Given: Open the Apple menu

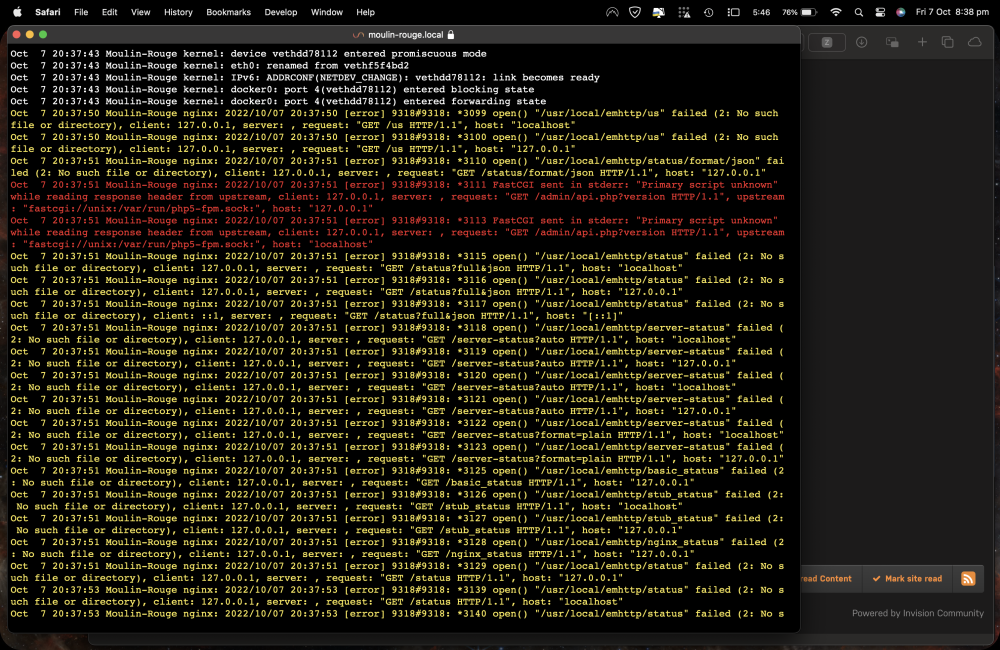Looking at the screenshot, I should click(17, 12).
